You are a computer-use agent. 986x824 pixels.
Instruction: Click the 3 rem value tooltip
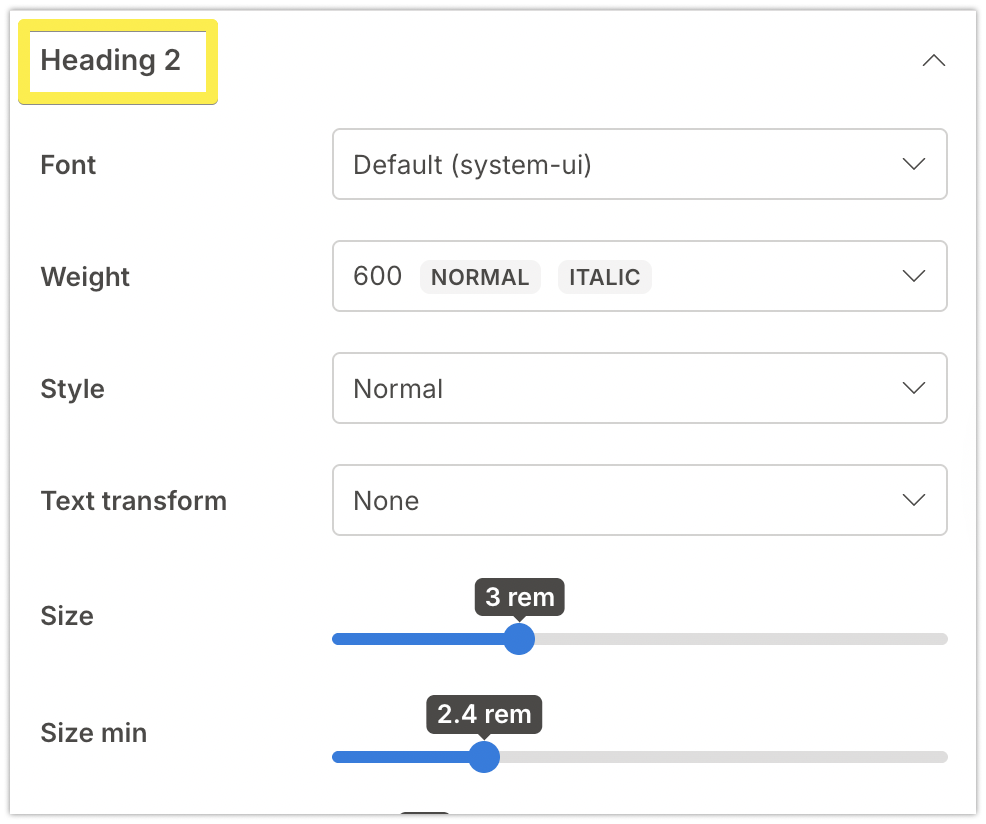tap(519, 598)
